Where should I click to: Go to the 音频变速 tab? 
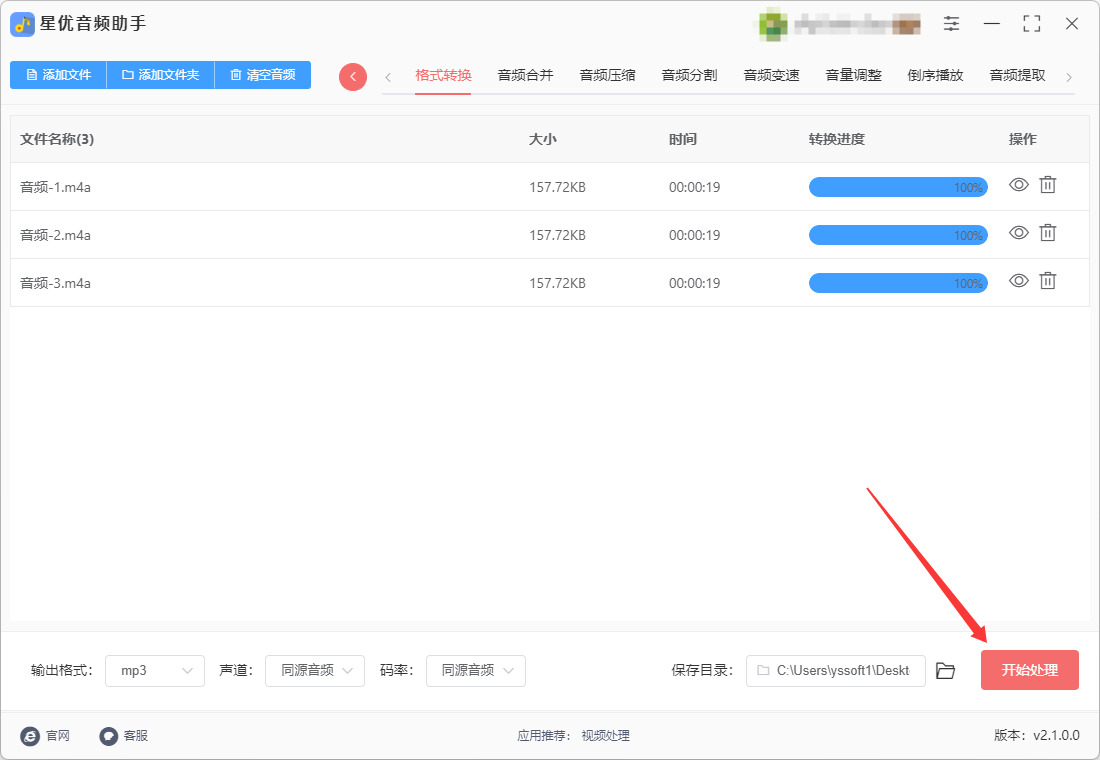coord(772,75)
